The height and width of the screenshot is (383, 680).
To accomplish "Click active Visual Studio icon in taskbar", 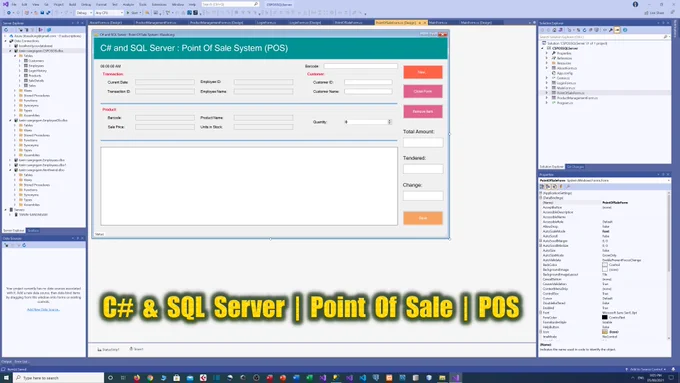I will point(456,378).
